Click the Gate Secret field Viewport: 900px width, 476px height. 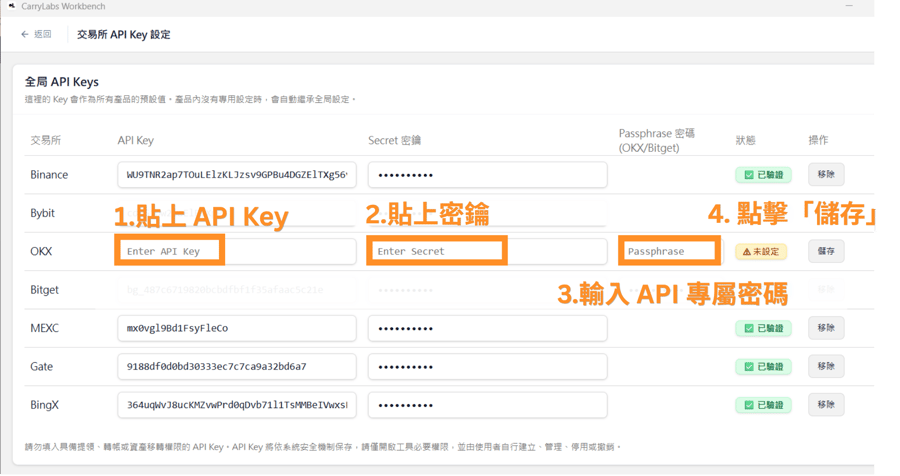pyautogui.click(x=487, y=366)
